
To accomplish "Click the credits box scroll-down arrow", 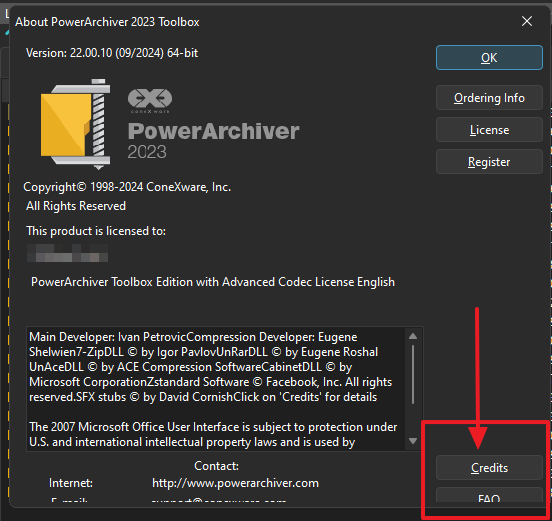I will [413, 441].
